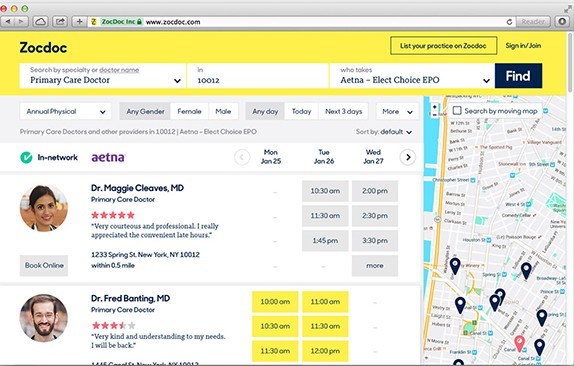The width and height of the screenshot is (574, 366).
Task: Select the Any Gender filter
Action: 145,111
